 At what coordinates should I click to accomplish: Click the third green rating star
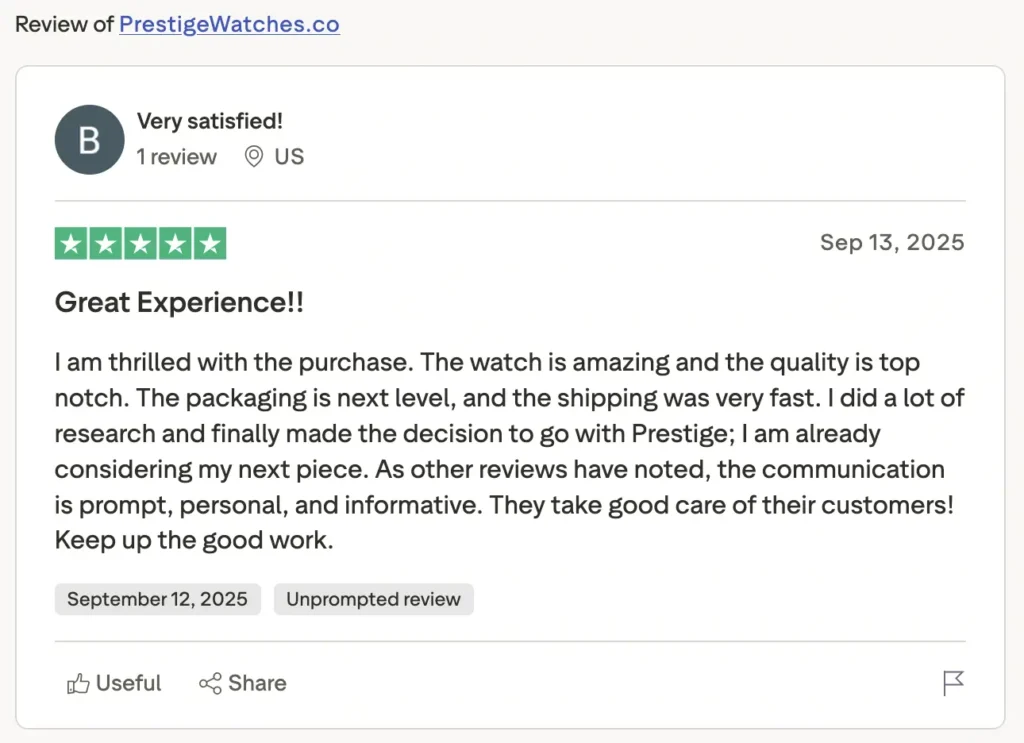click(x=140, y=244)
